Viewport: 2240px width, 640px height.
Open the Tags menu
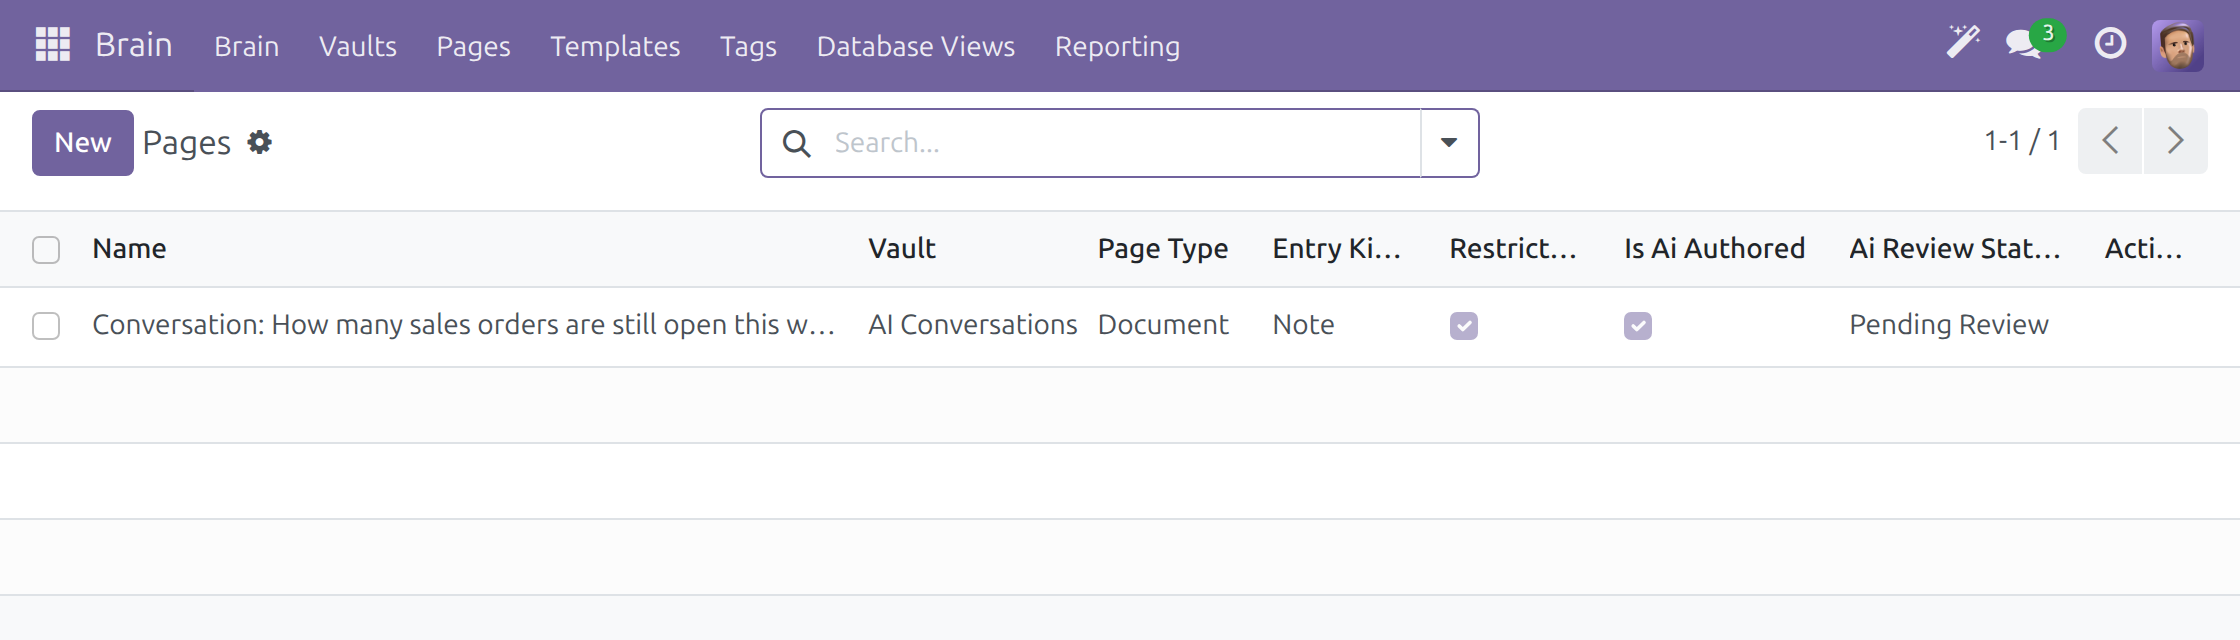coord(748,46)
